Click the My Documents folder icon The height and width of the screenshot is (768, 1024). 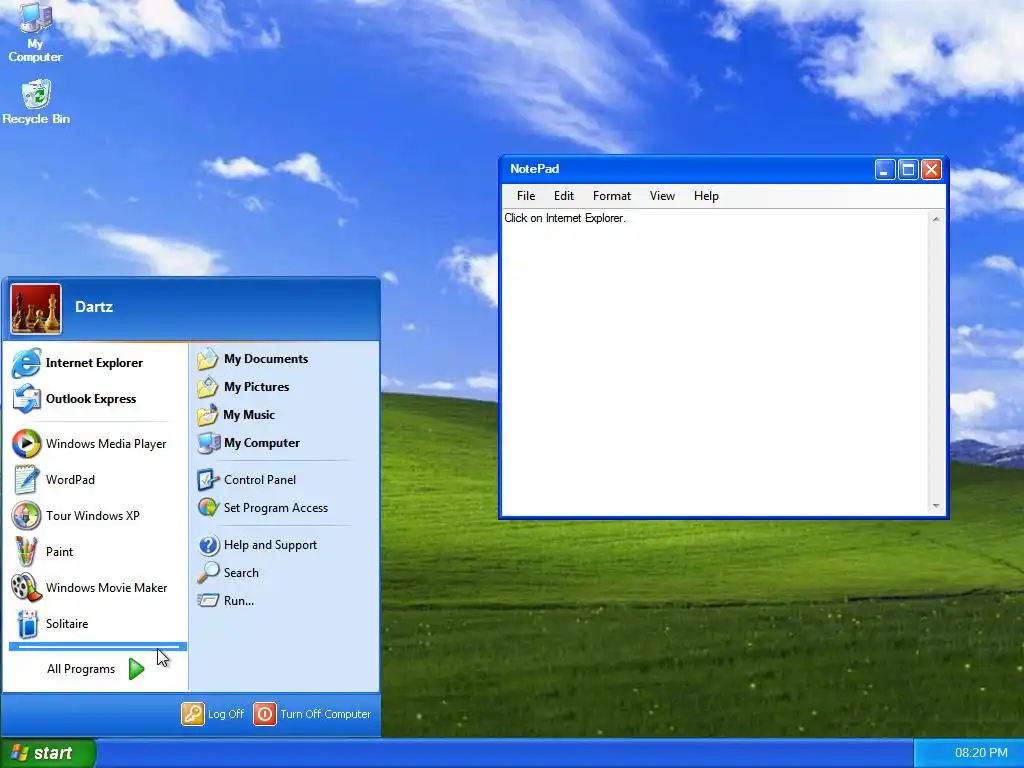[208, 359]
